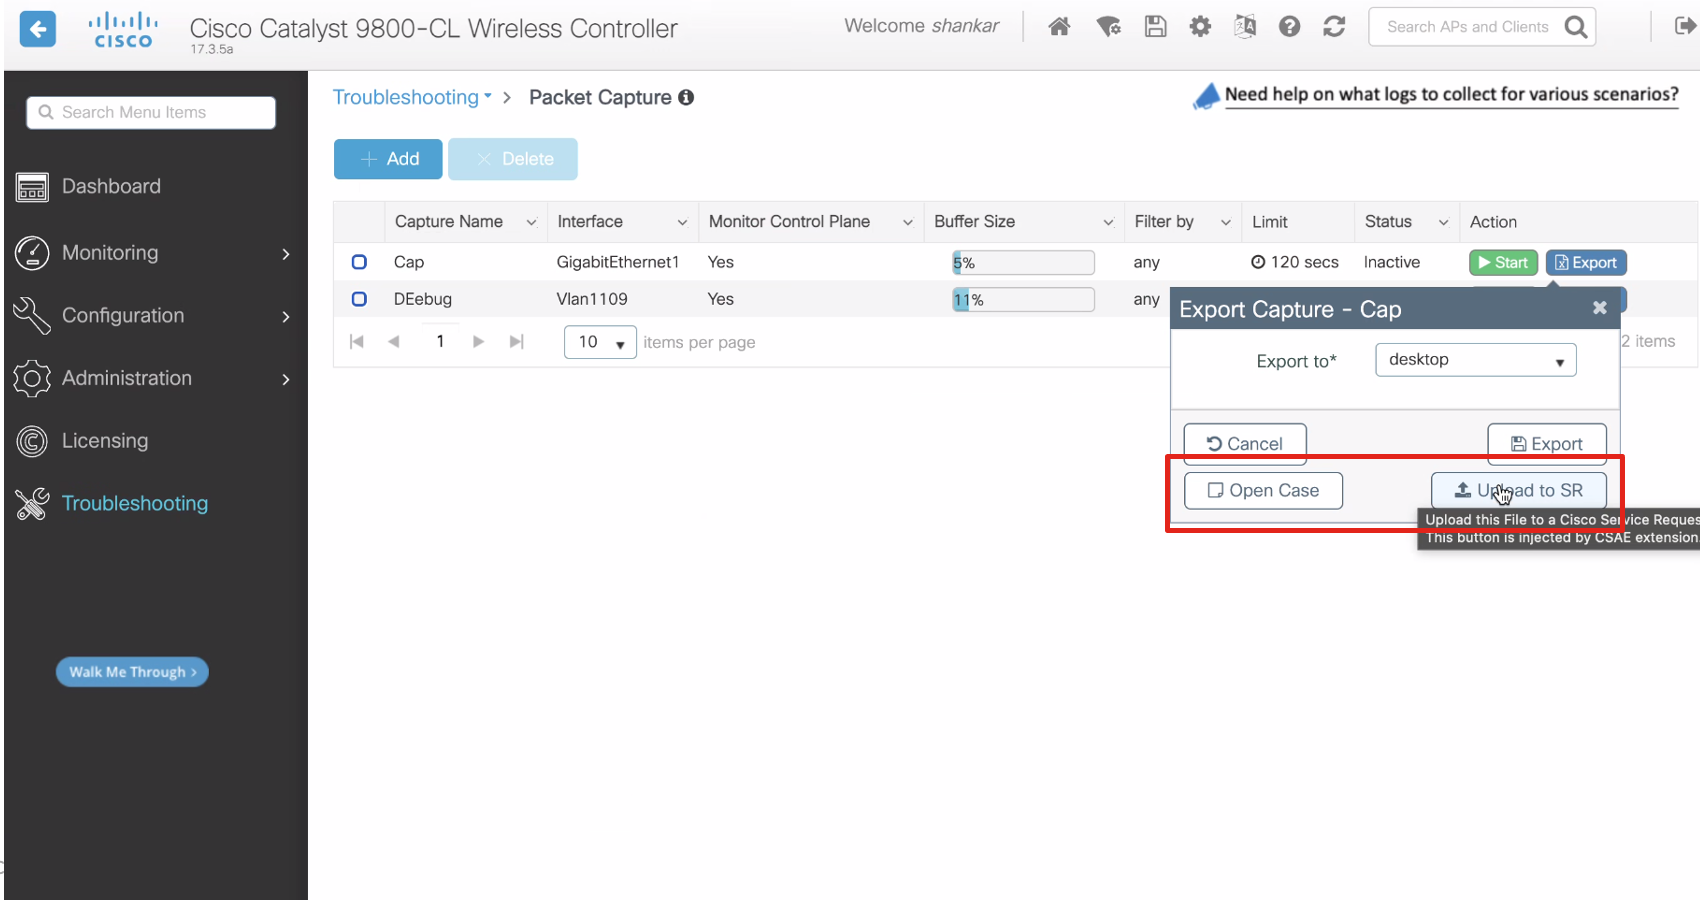Open Monitor Control Plane column dropdown

point(907,223)
